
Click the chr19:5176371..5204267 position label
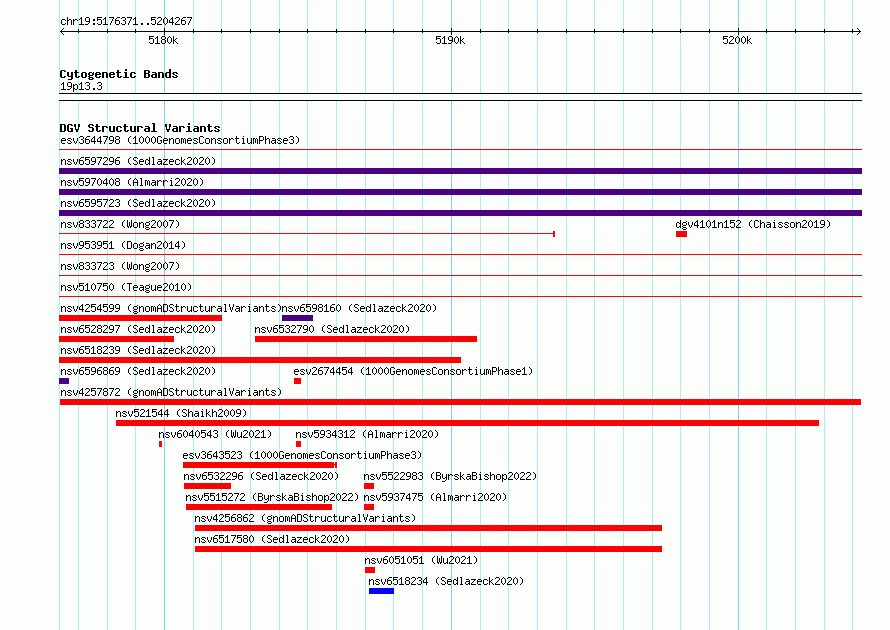click(126, 22)
